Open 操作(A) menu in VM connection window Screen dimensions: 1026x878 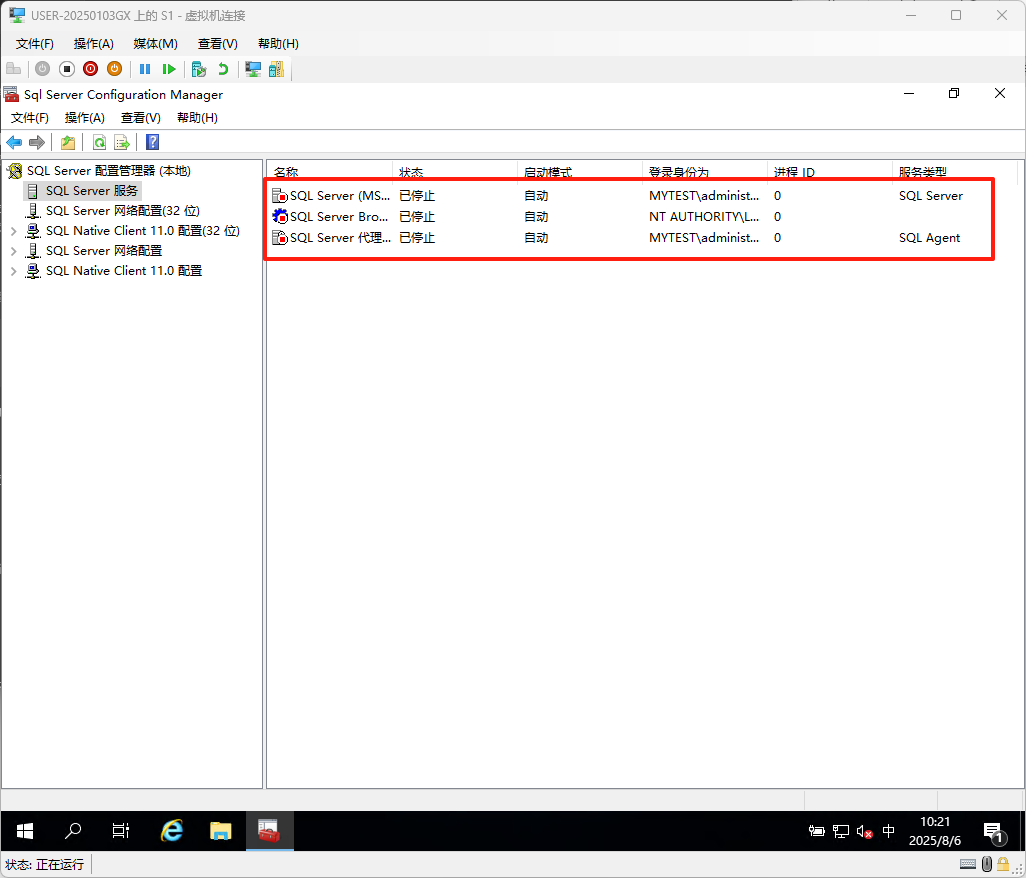click(94, 44)
